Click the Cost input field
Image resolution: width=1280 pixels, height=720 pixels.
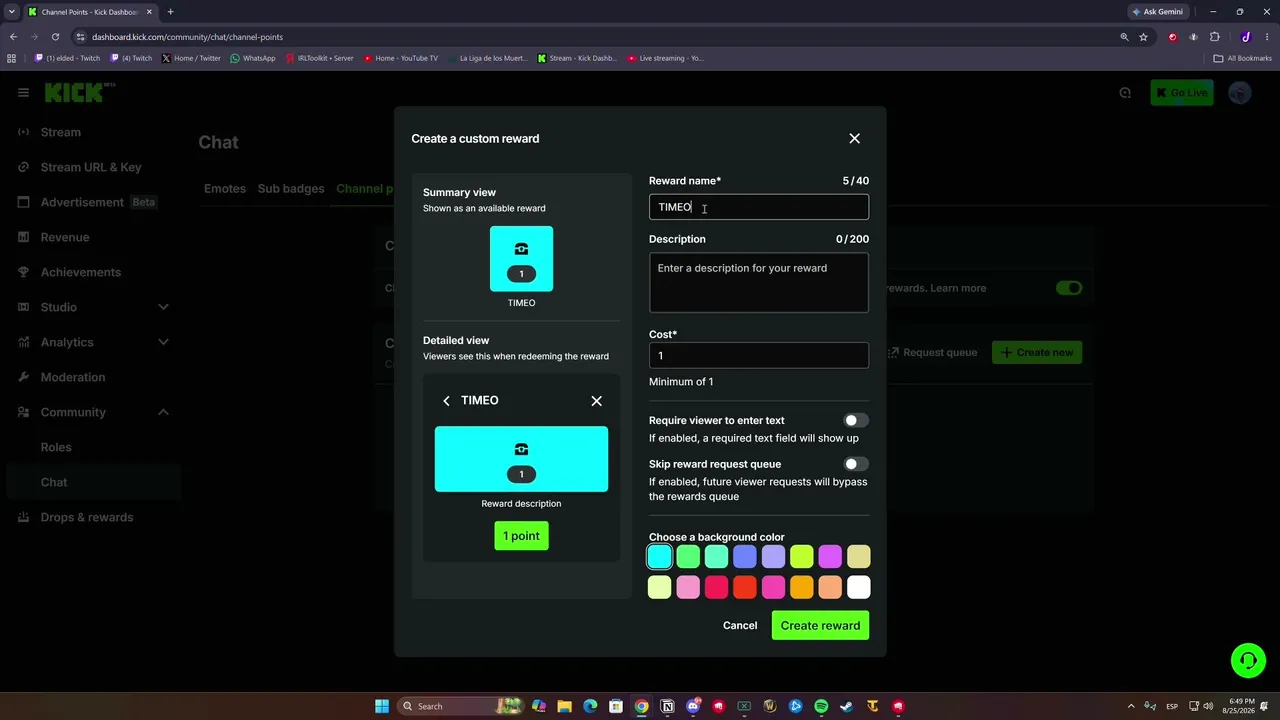759,356
